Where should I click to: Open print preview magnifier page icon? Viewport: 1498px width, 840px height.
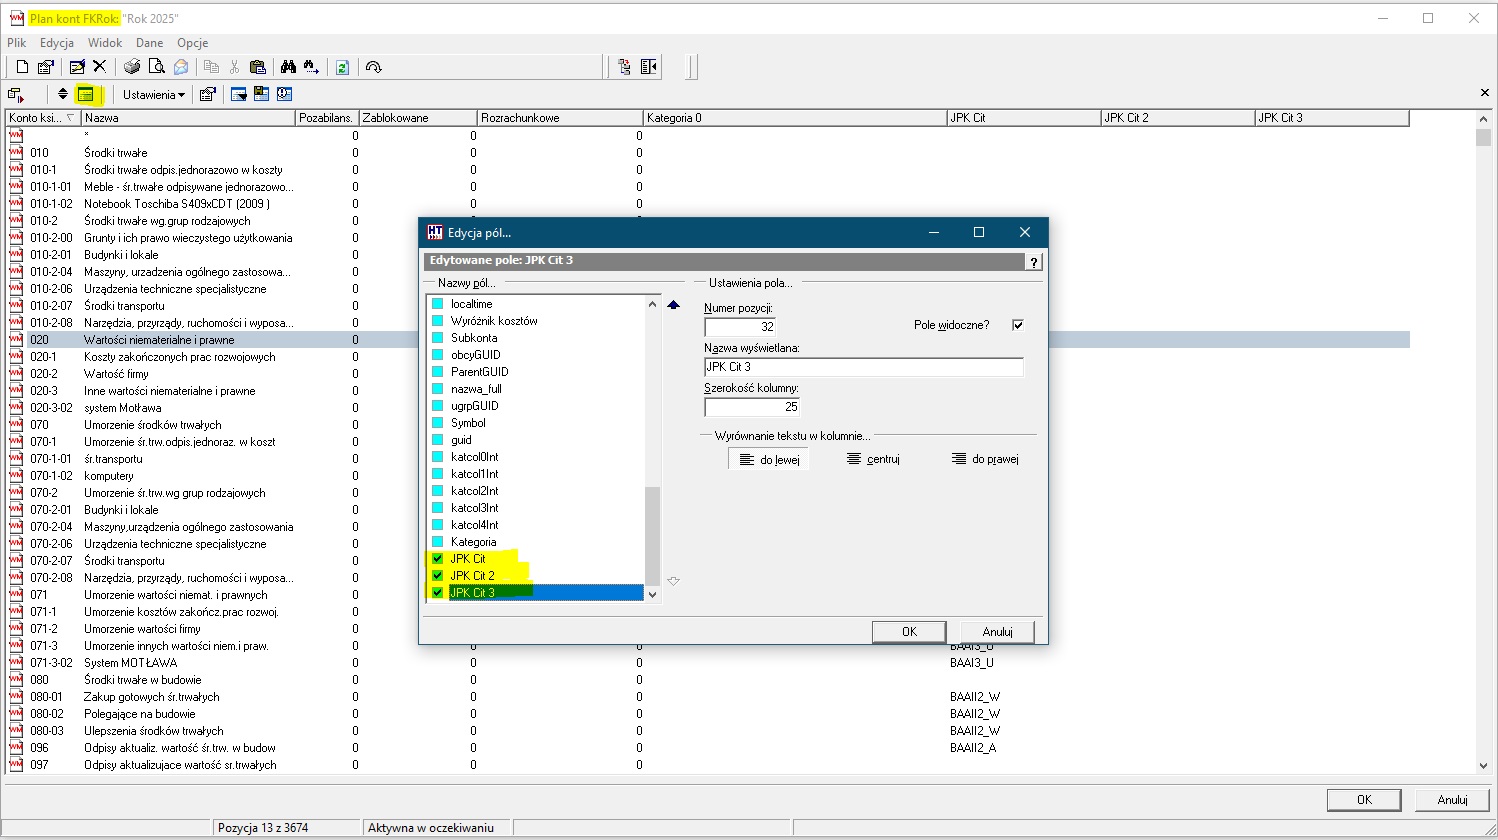tap(156, 67)
